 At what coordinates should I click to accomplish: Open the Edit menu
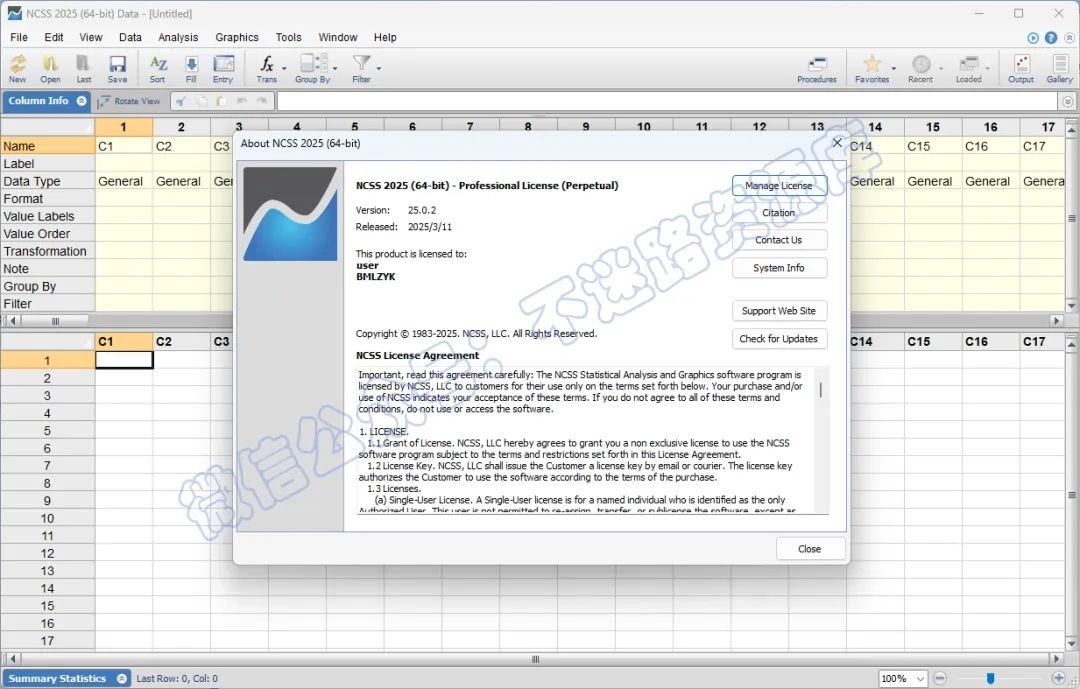[x=54, y=37]
